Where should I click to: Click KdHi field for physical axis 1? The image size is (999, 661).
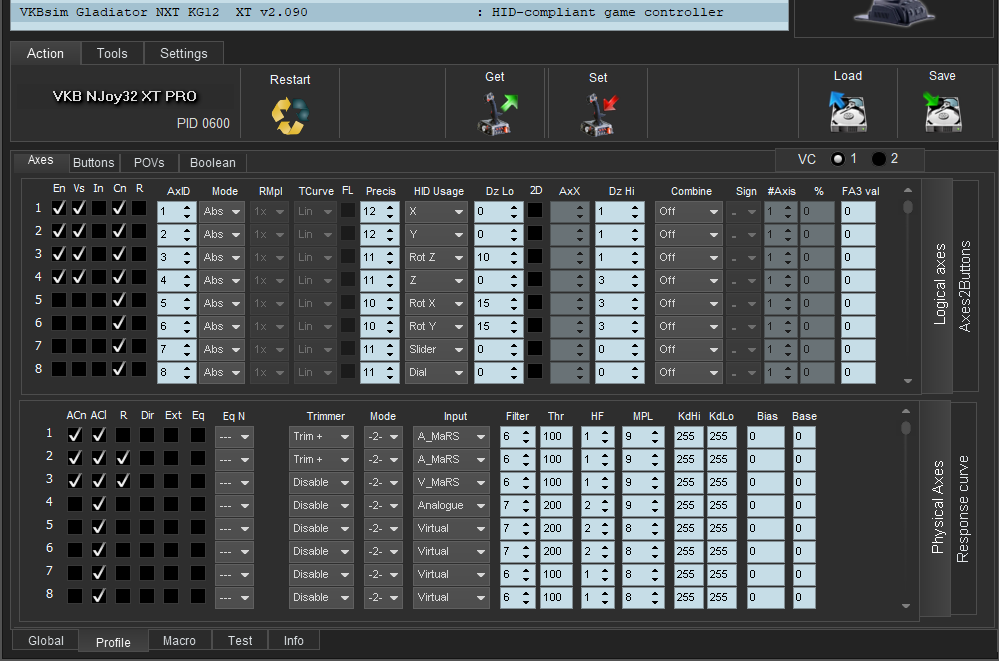click(689, 437)
